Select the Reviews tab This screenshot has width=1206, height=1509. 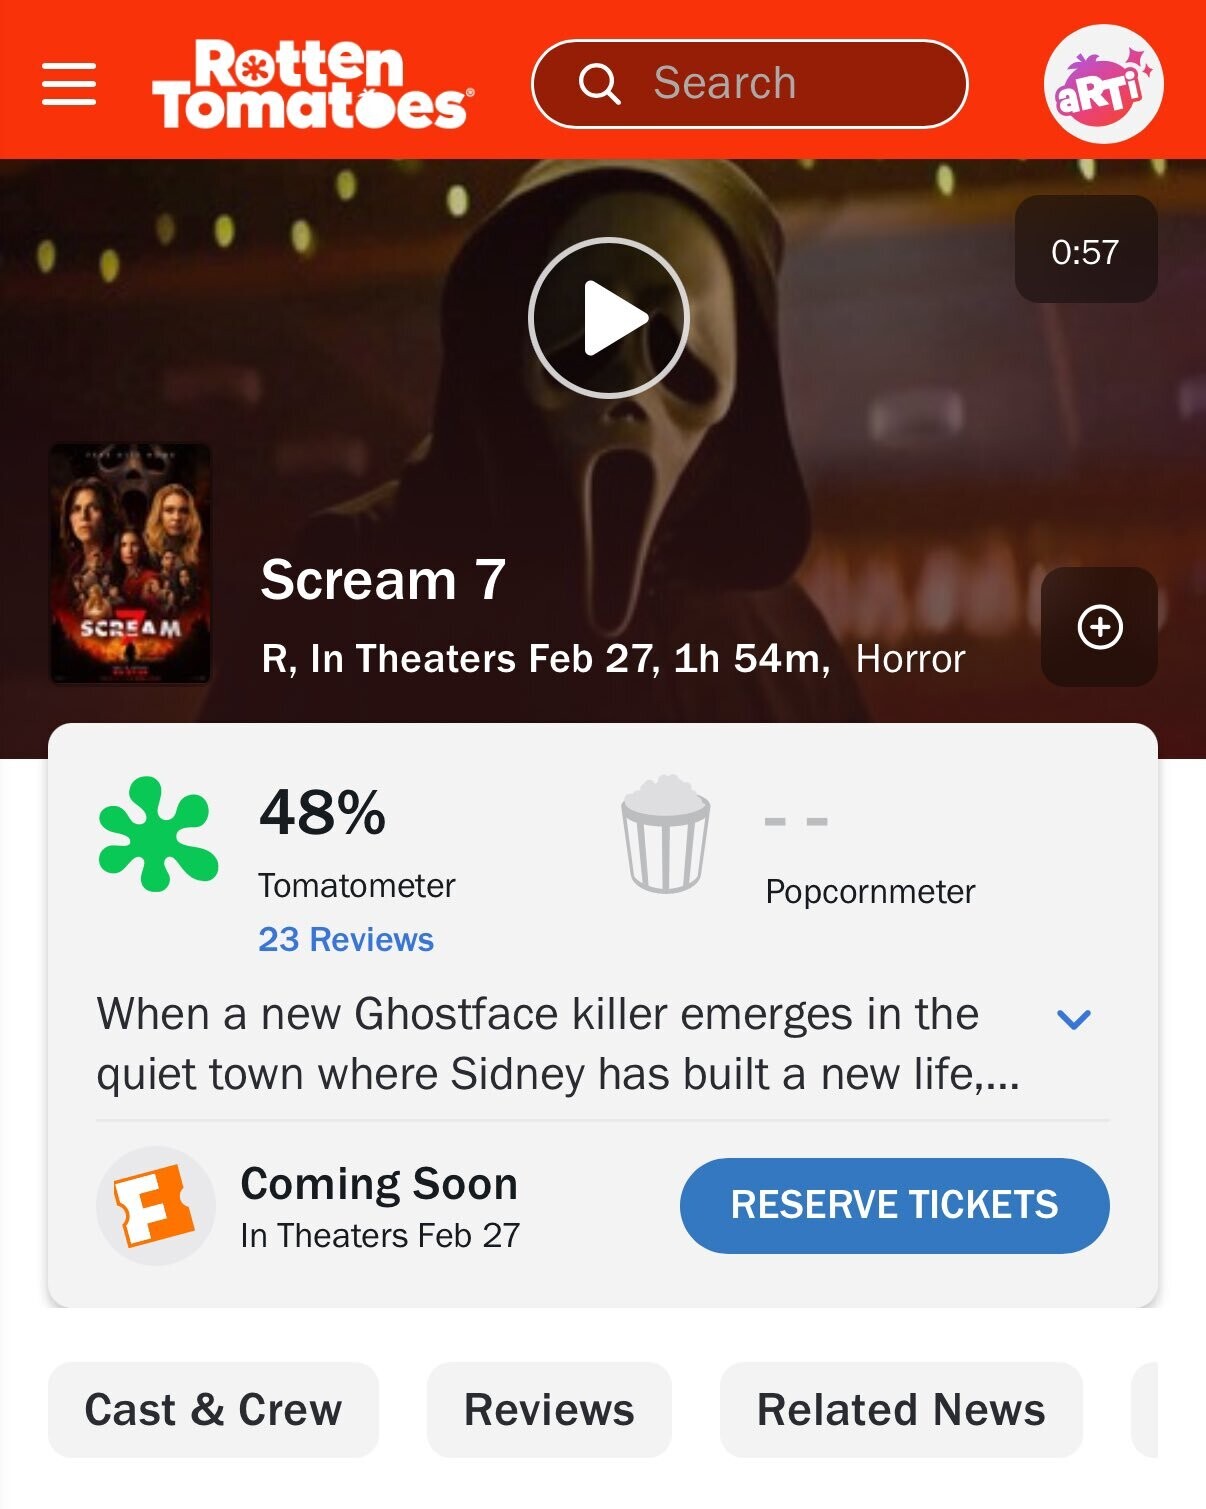[x=549, y=1409]
